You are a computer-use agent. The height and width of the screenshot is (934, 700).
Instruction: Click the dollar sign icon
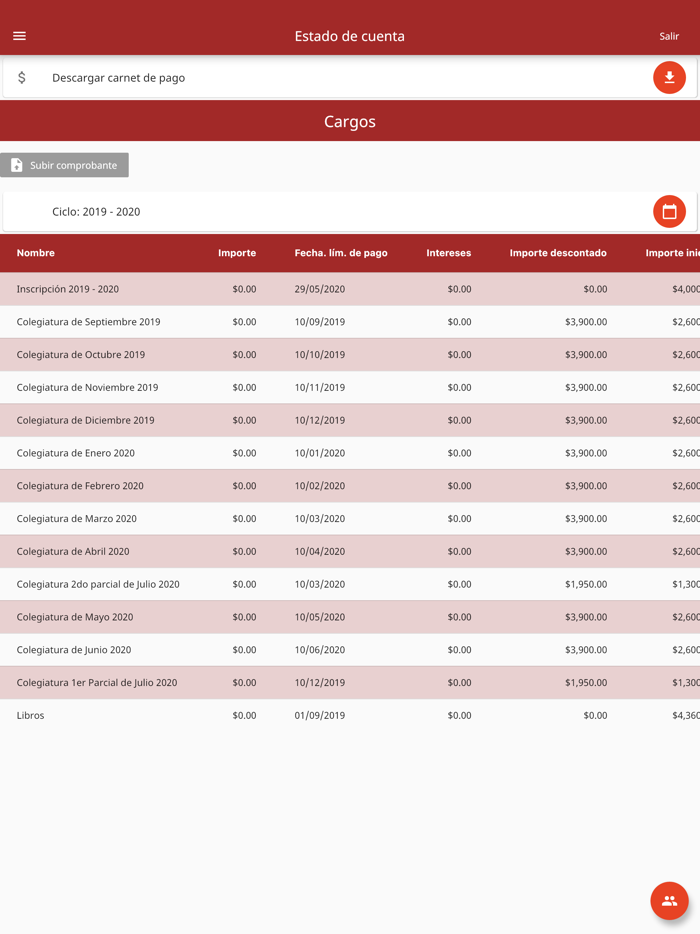(21, 77)
